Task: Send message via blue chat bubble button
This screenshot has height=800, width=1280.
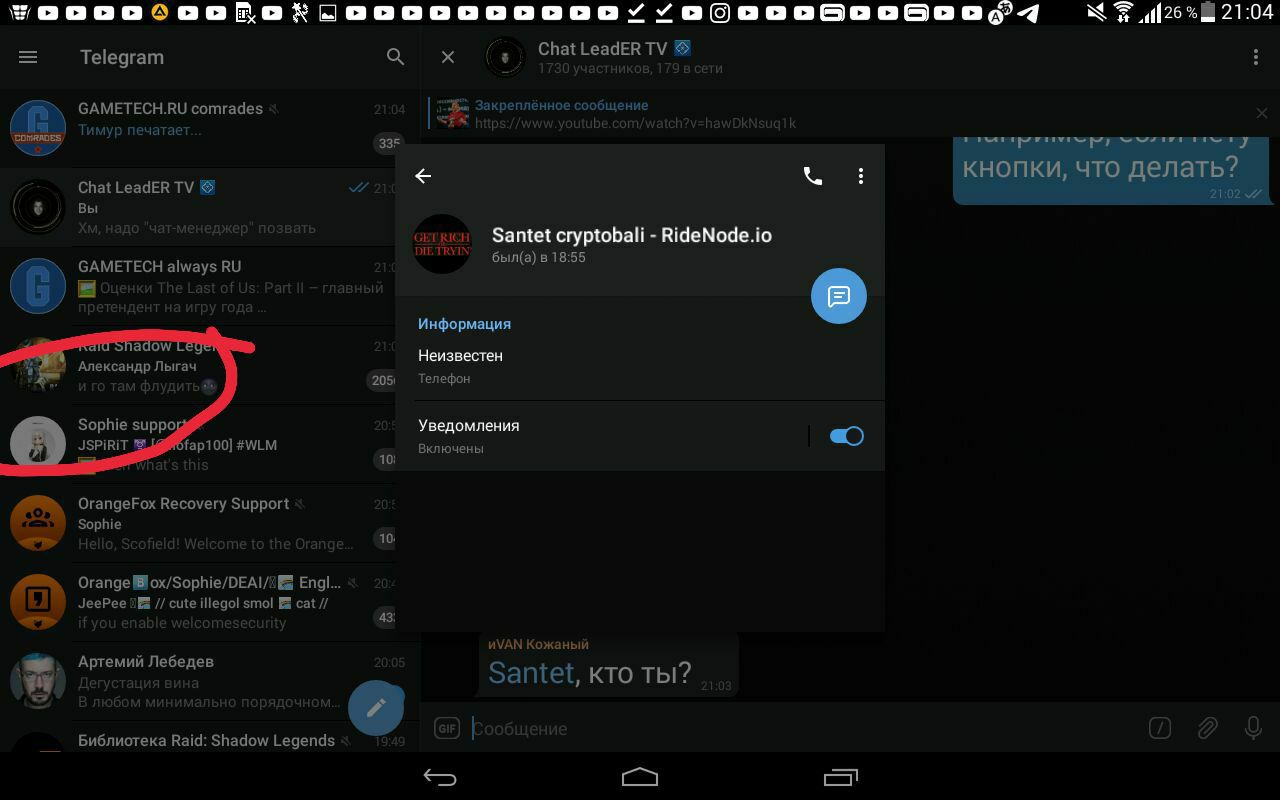Action: (x=838, y=296)
